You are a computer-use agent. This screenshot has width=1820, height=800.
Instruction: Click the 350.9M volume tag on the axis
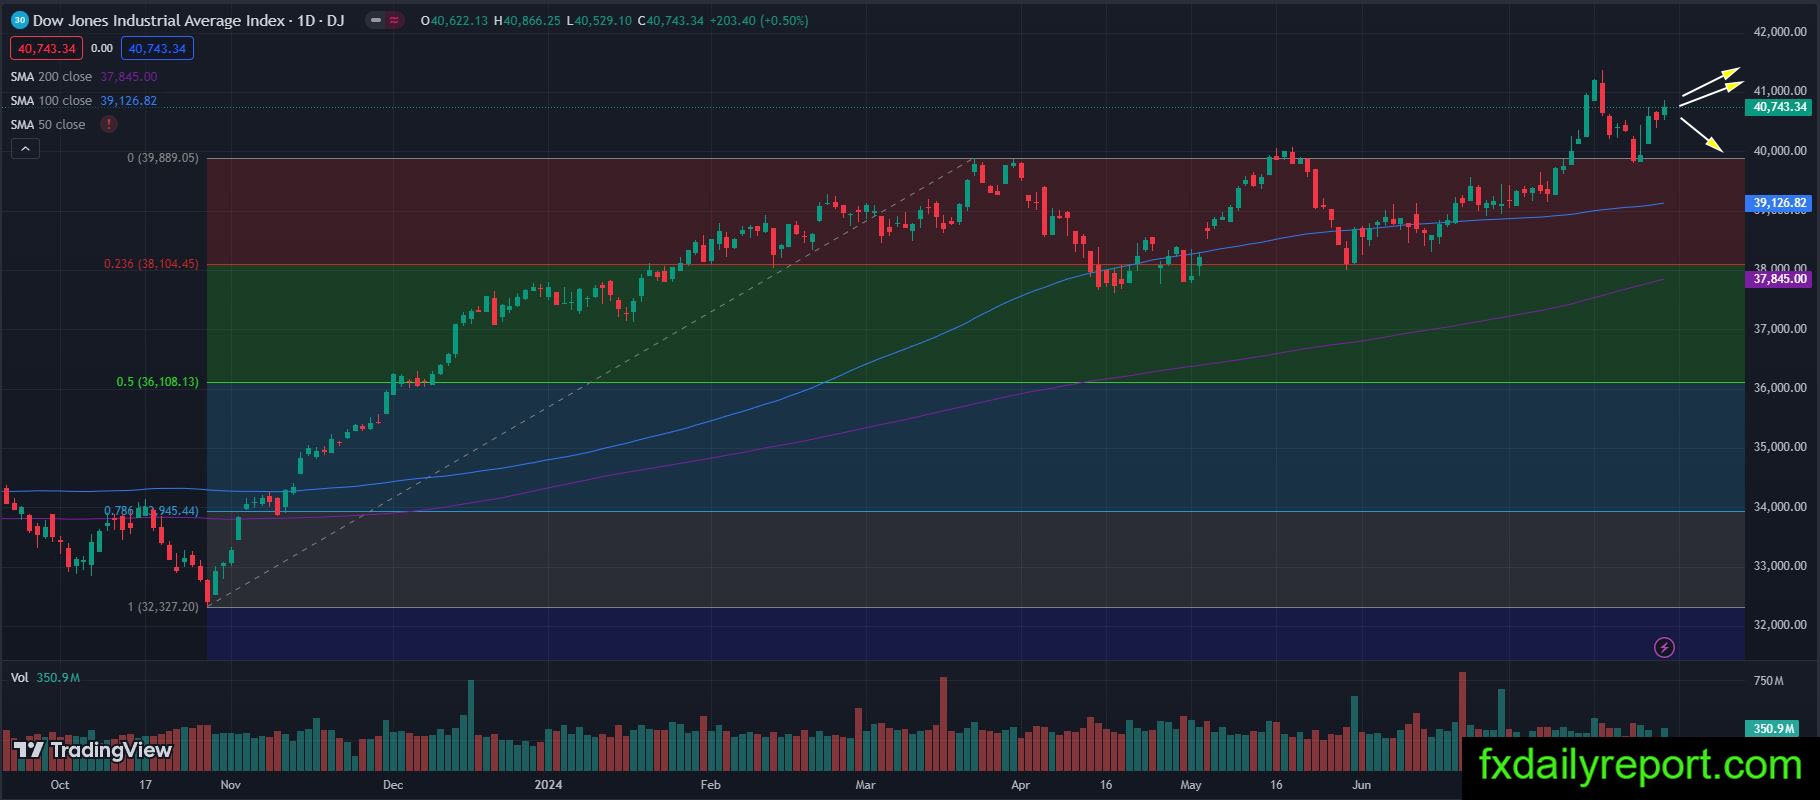coord(1774,729)
